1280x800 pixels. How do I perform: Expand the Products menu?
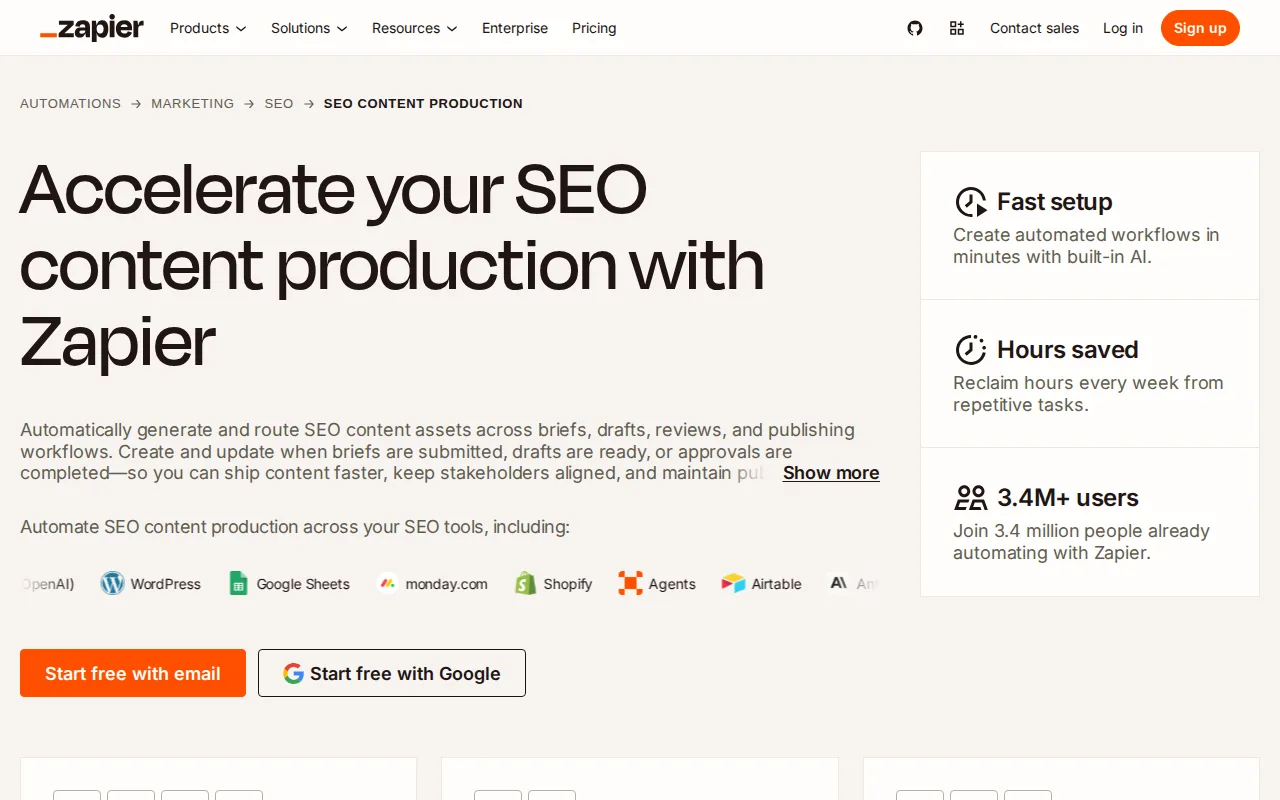pos(208,28)
